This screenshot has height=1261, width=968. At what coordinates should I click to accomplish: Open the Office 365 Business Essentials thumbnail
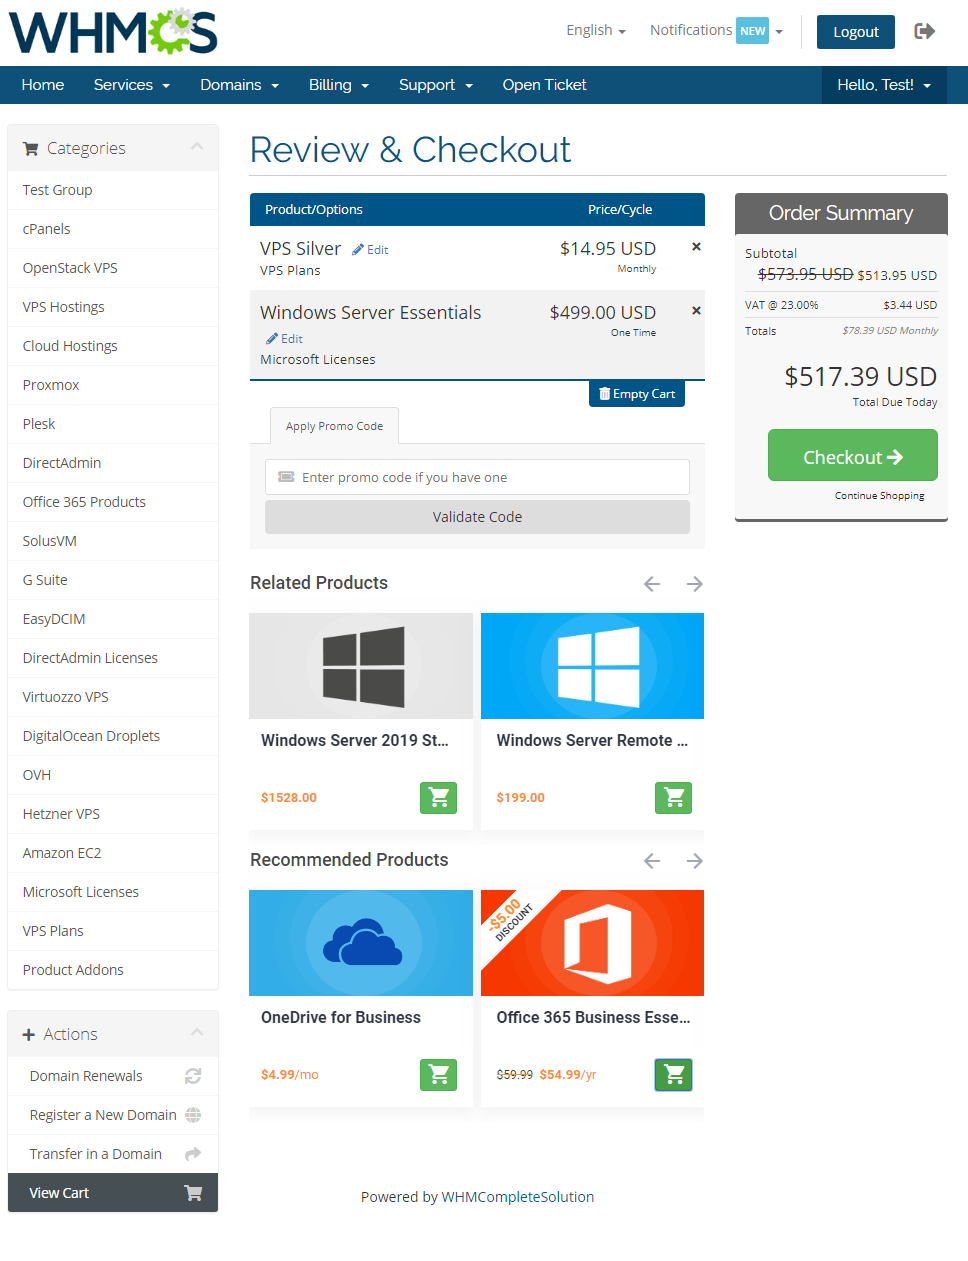click(592, 943)
